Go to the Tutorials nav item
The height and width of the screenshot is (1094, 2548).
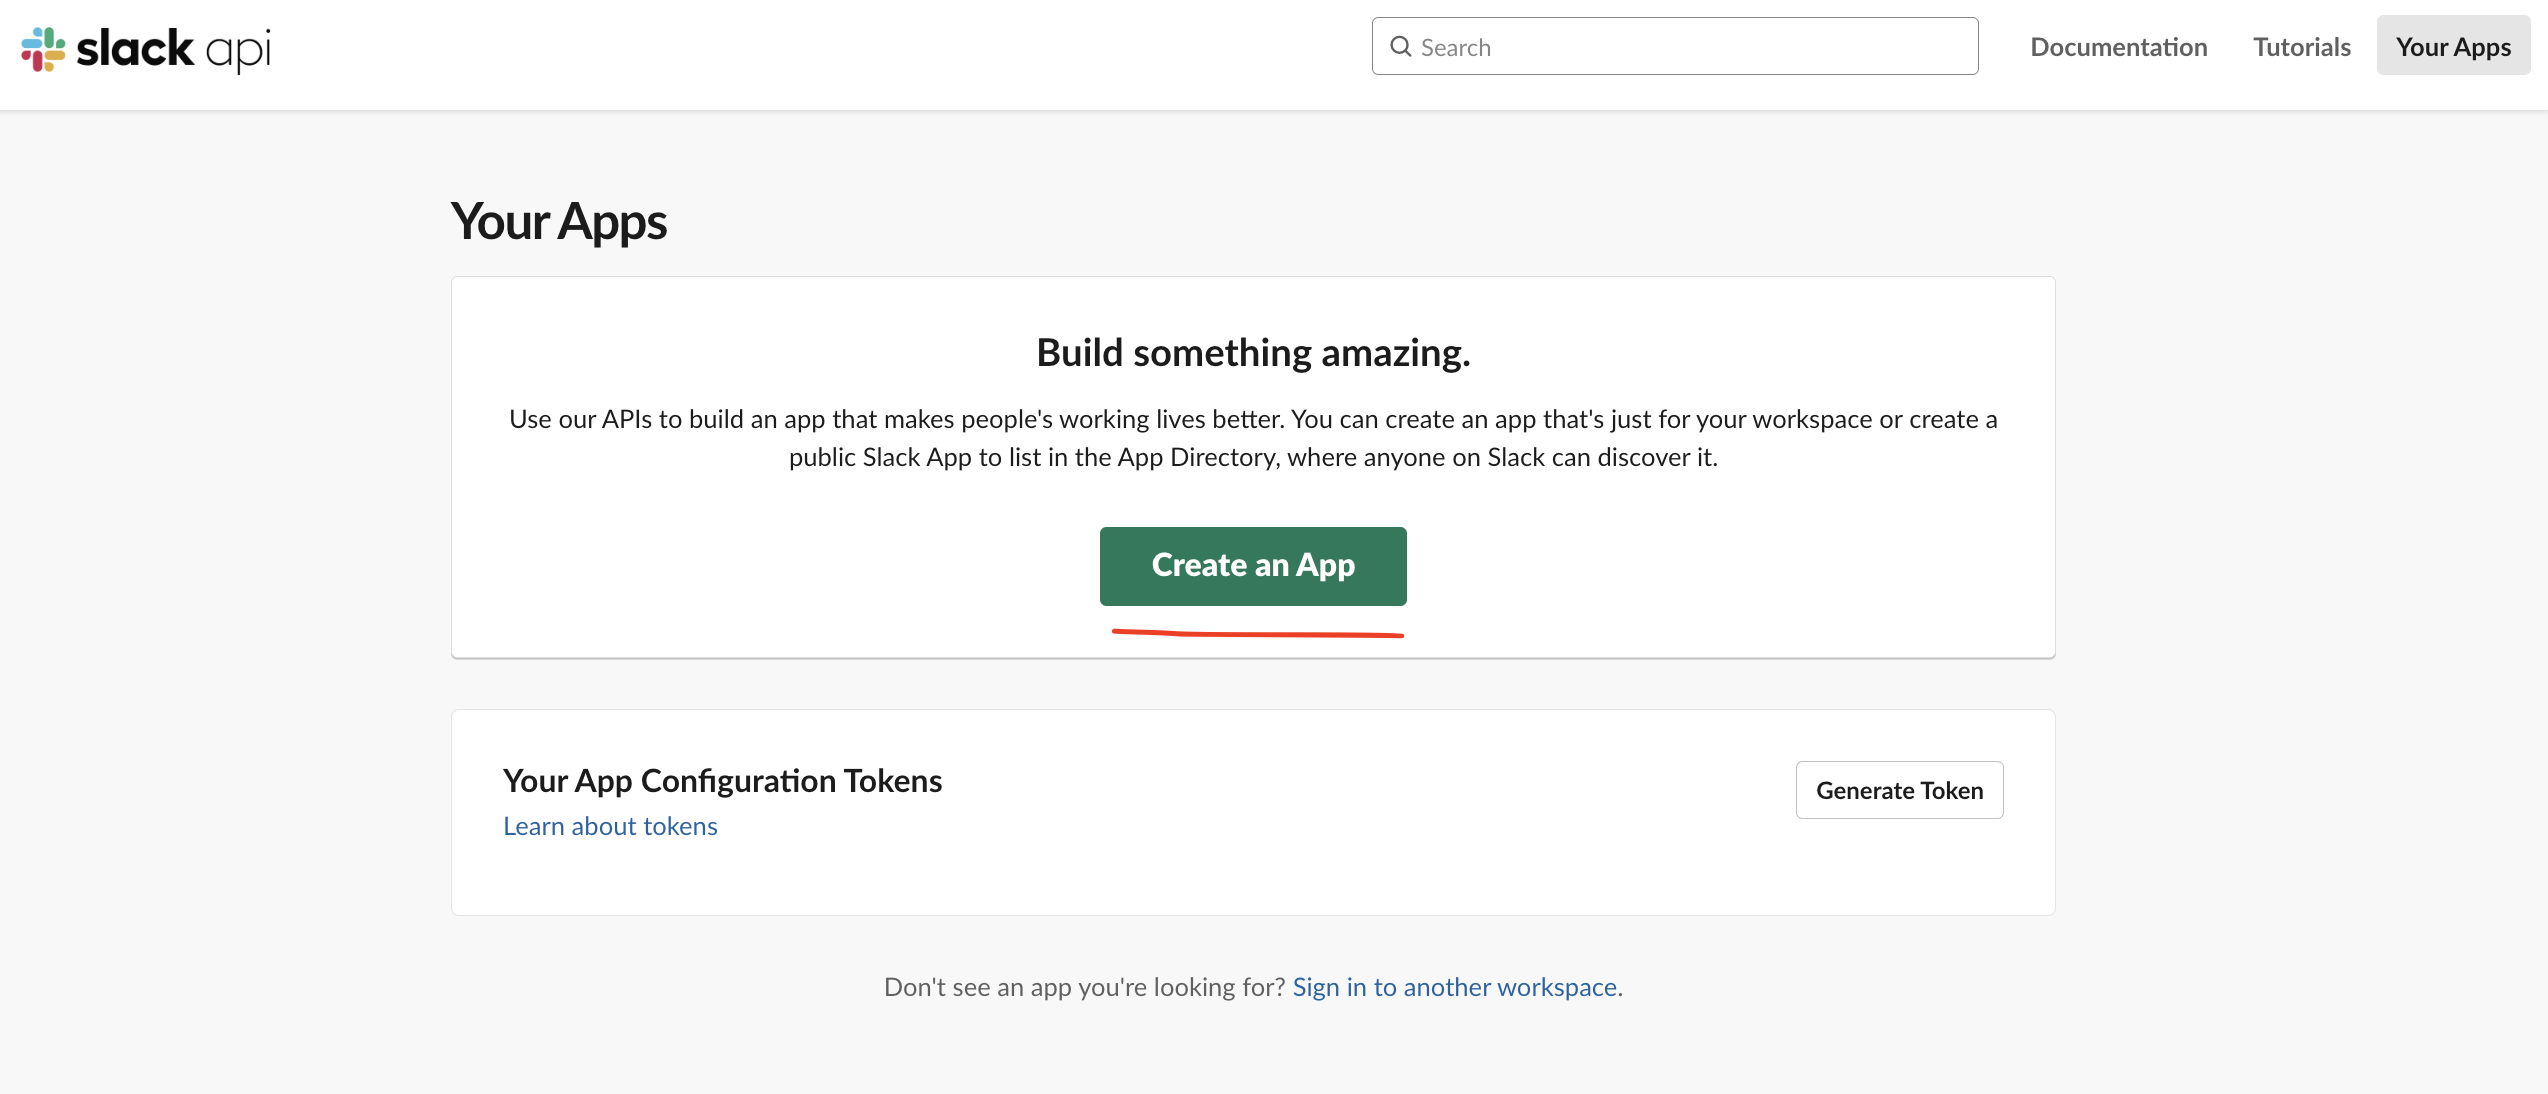coord(2301,47)
